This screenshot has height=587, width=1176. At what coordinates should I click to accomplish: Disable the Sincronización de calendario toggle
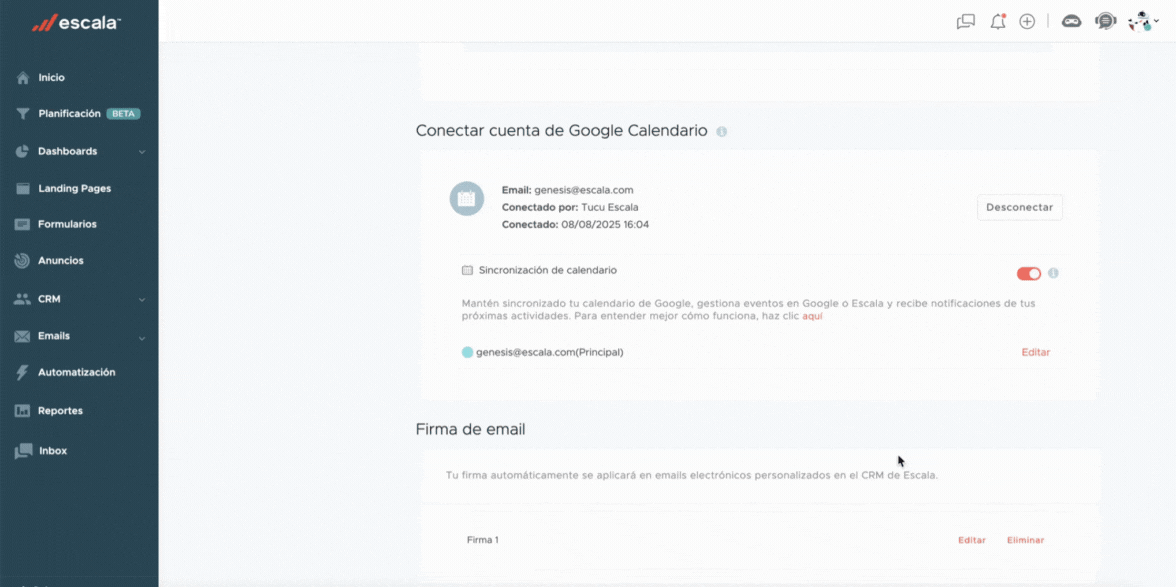[x=1028, y=274]
